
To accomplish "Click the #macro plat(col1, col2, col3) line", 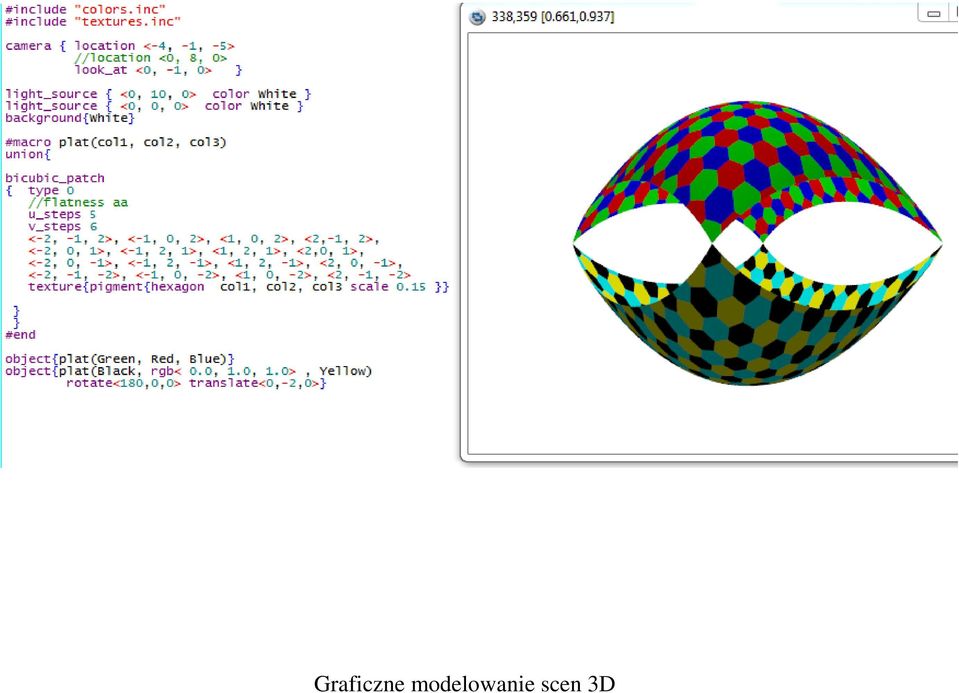I will [x=116, y=143].
